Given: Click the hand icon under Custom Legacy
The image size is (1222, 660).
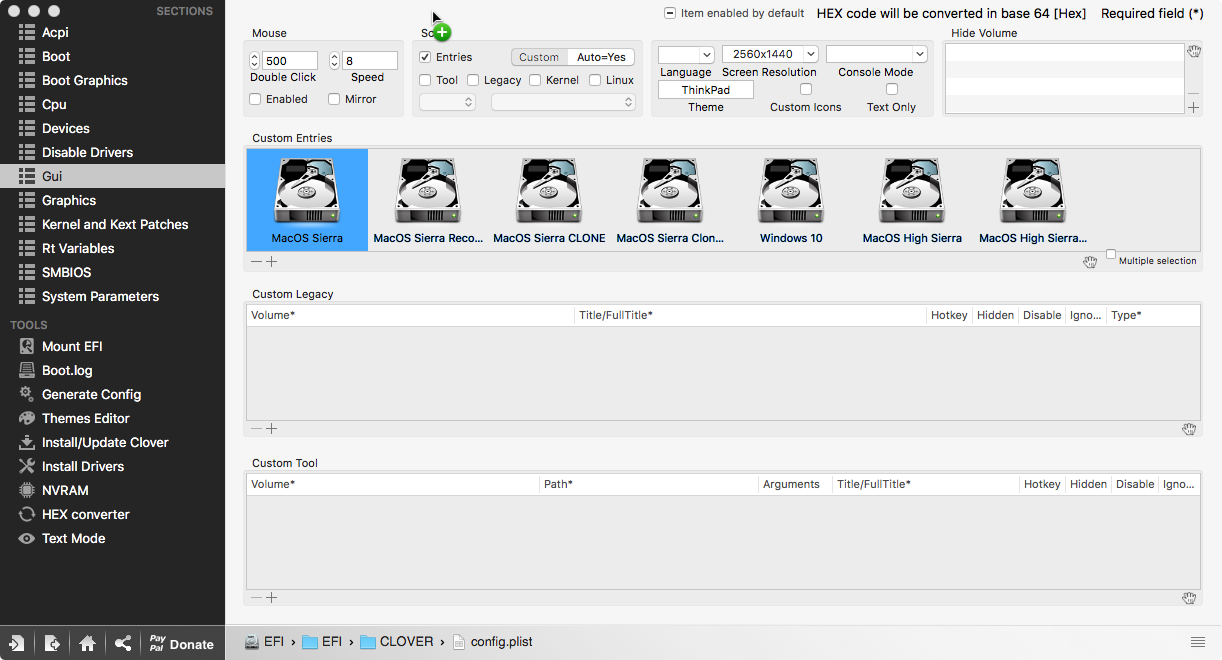Looking at the screenshot, I should click(1189, 429).
